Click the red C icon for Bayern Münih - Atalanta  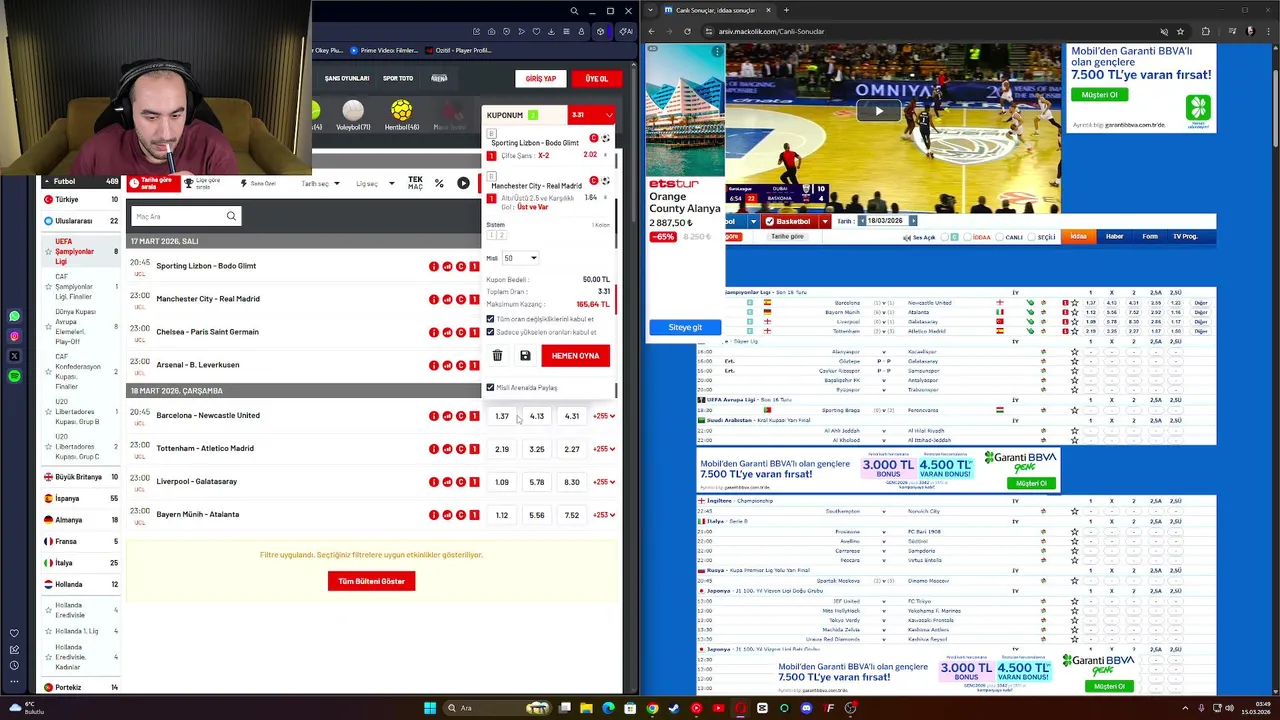click(461, 515)
